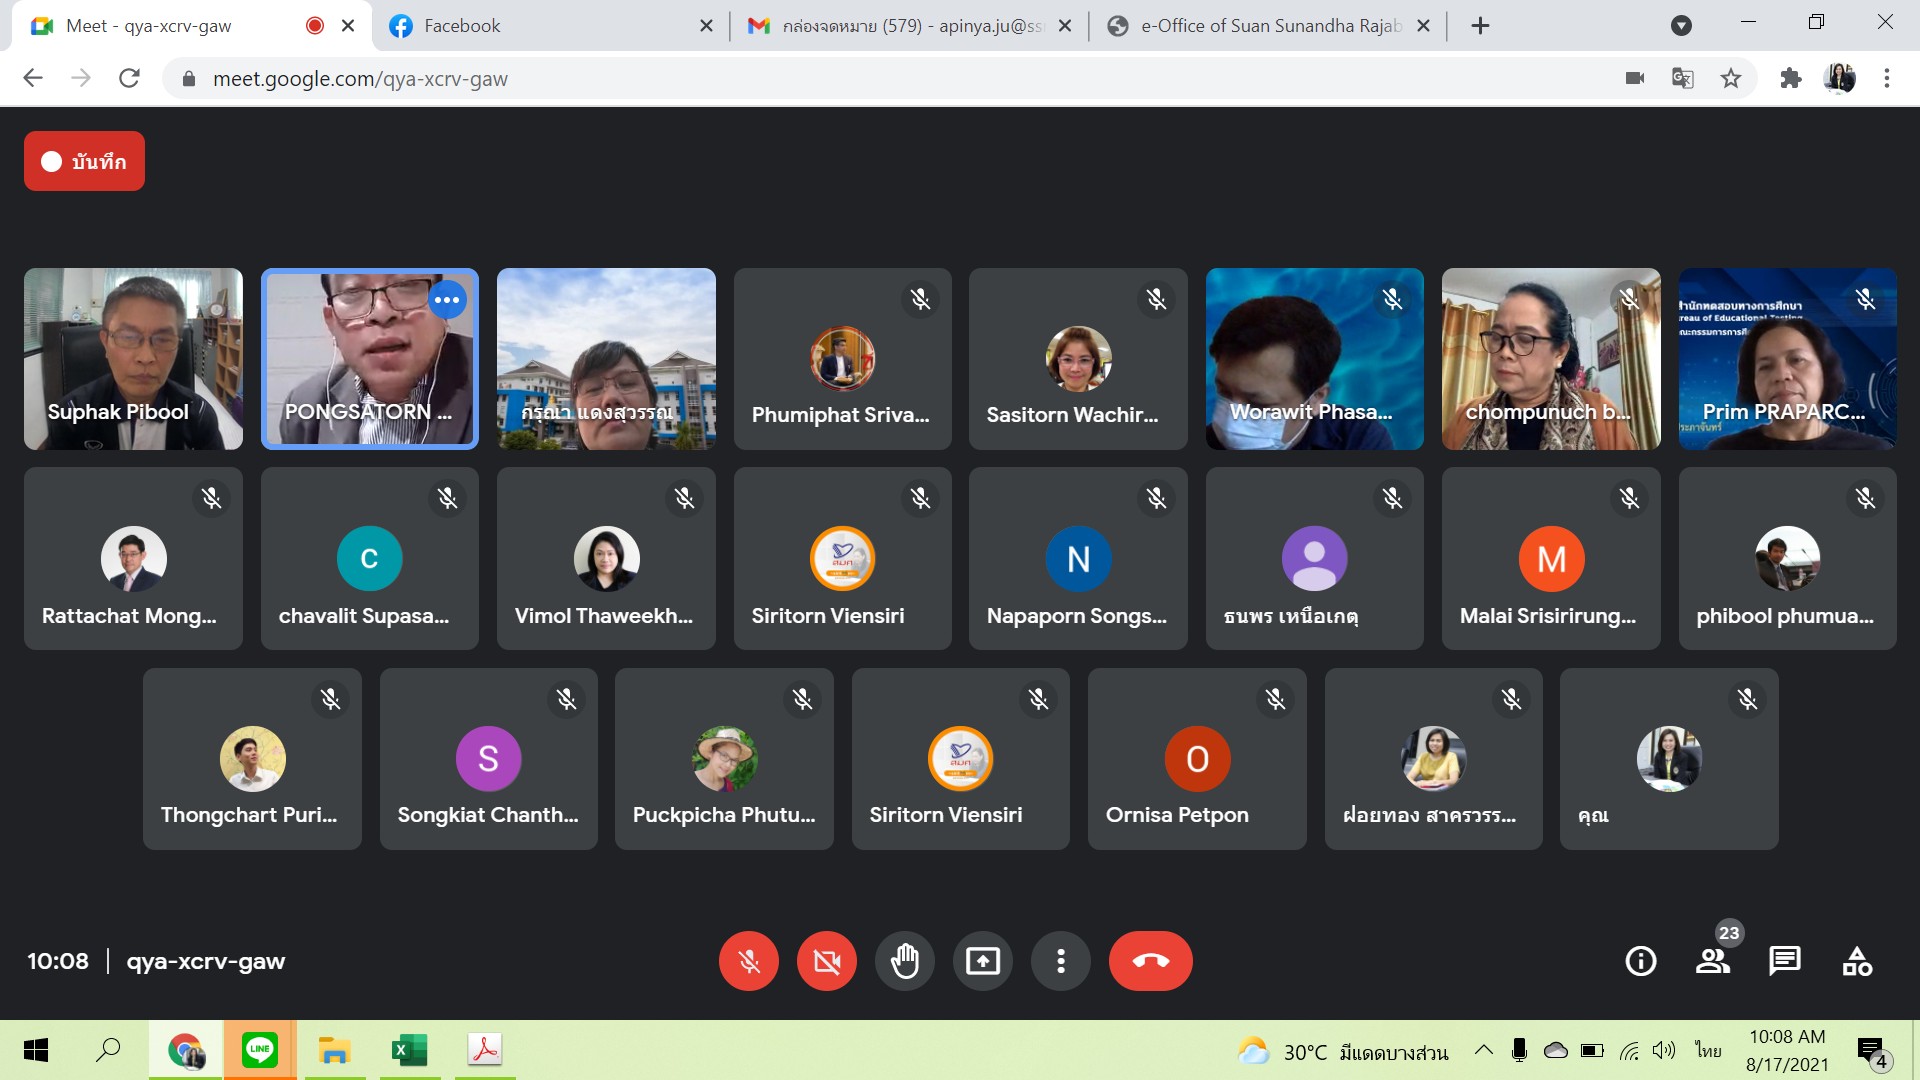The height and width of the screenshot is (1080, 1920).
Task: Open options on PONGSATORN's video tile
Action: click(447, 299)
